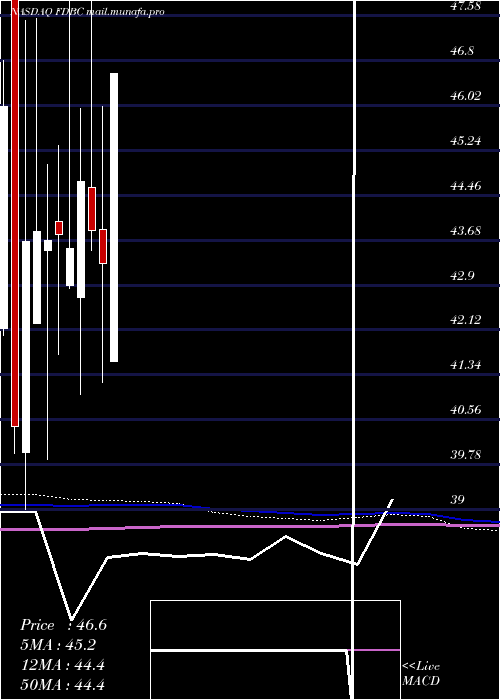Click the 44.46 price axis label

pyautogui.click(x=466, y=186)
